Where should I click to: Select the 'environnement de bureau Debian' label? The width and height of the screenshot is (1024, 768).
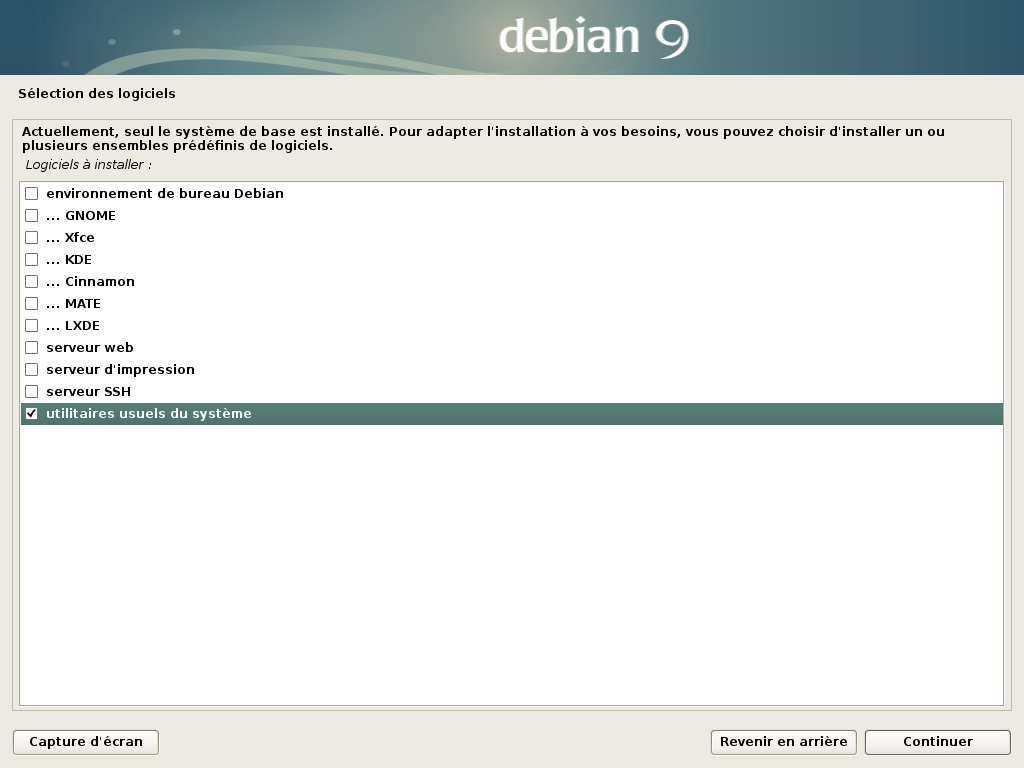coord(165,193)
